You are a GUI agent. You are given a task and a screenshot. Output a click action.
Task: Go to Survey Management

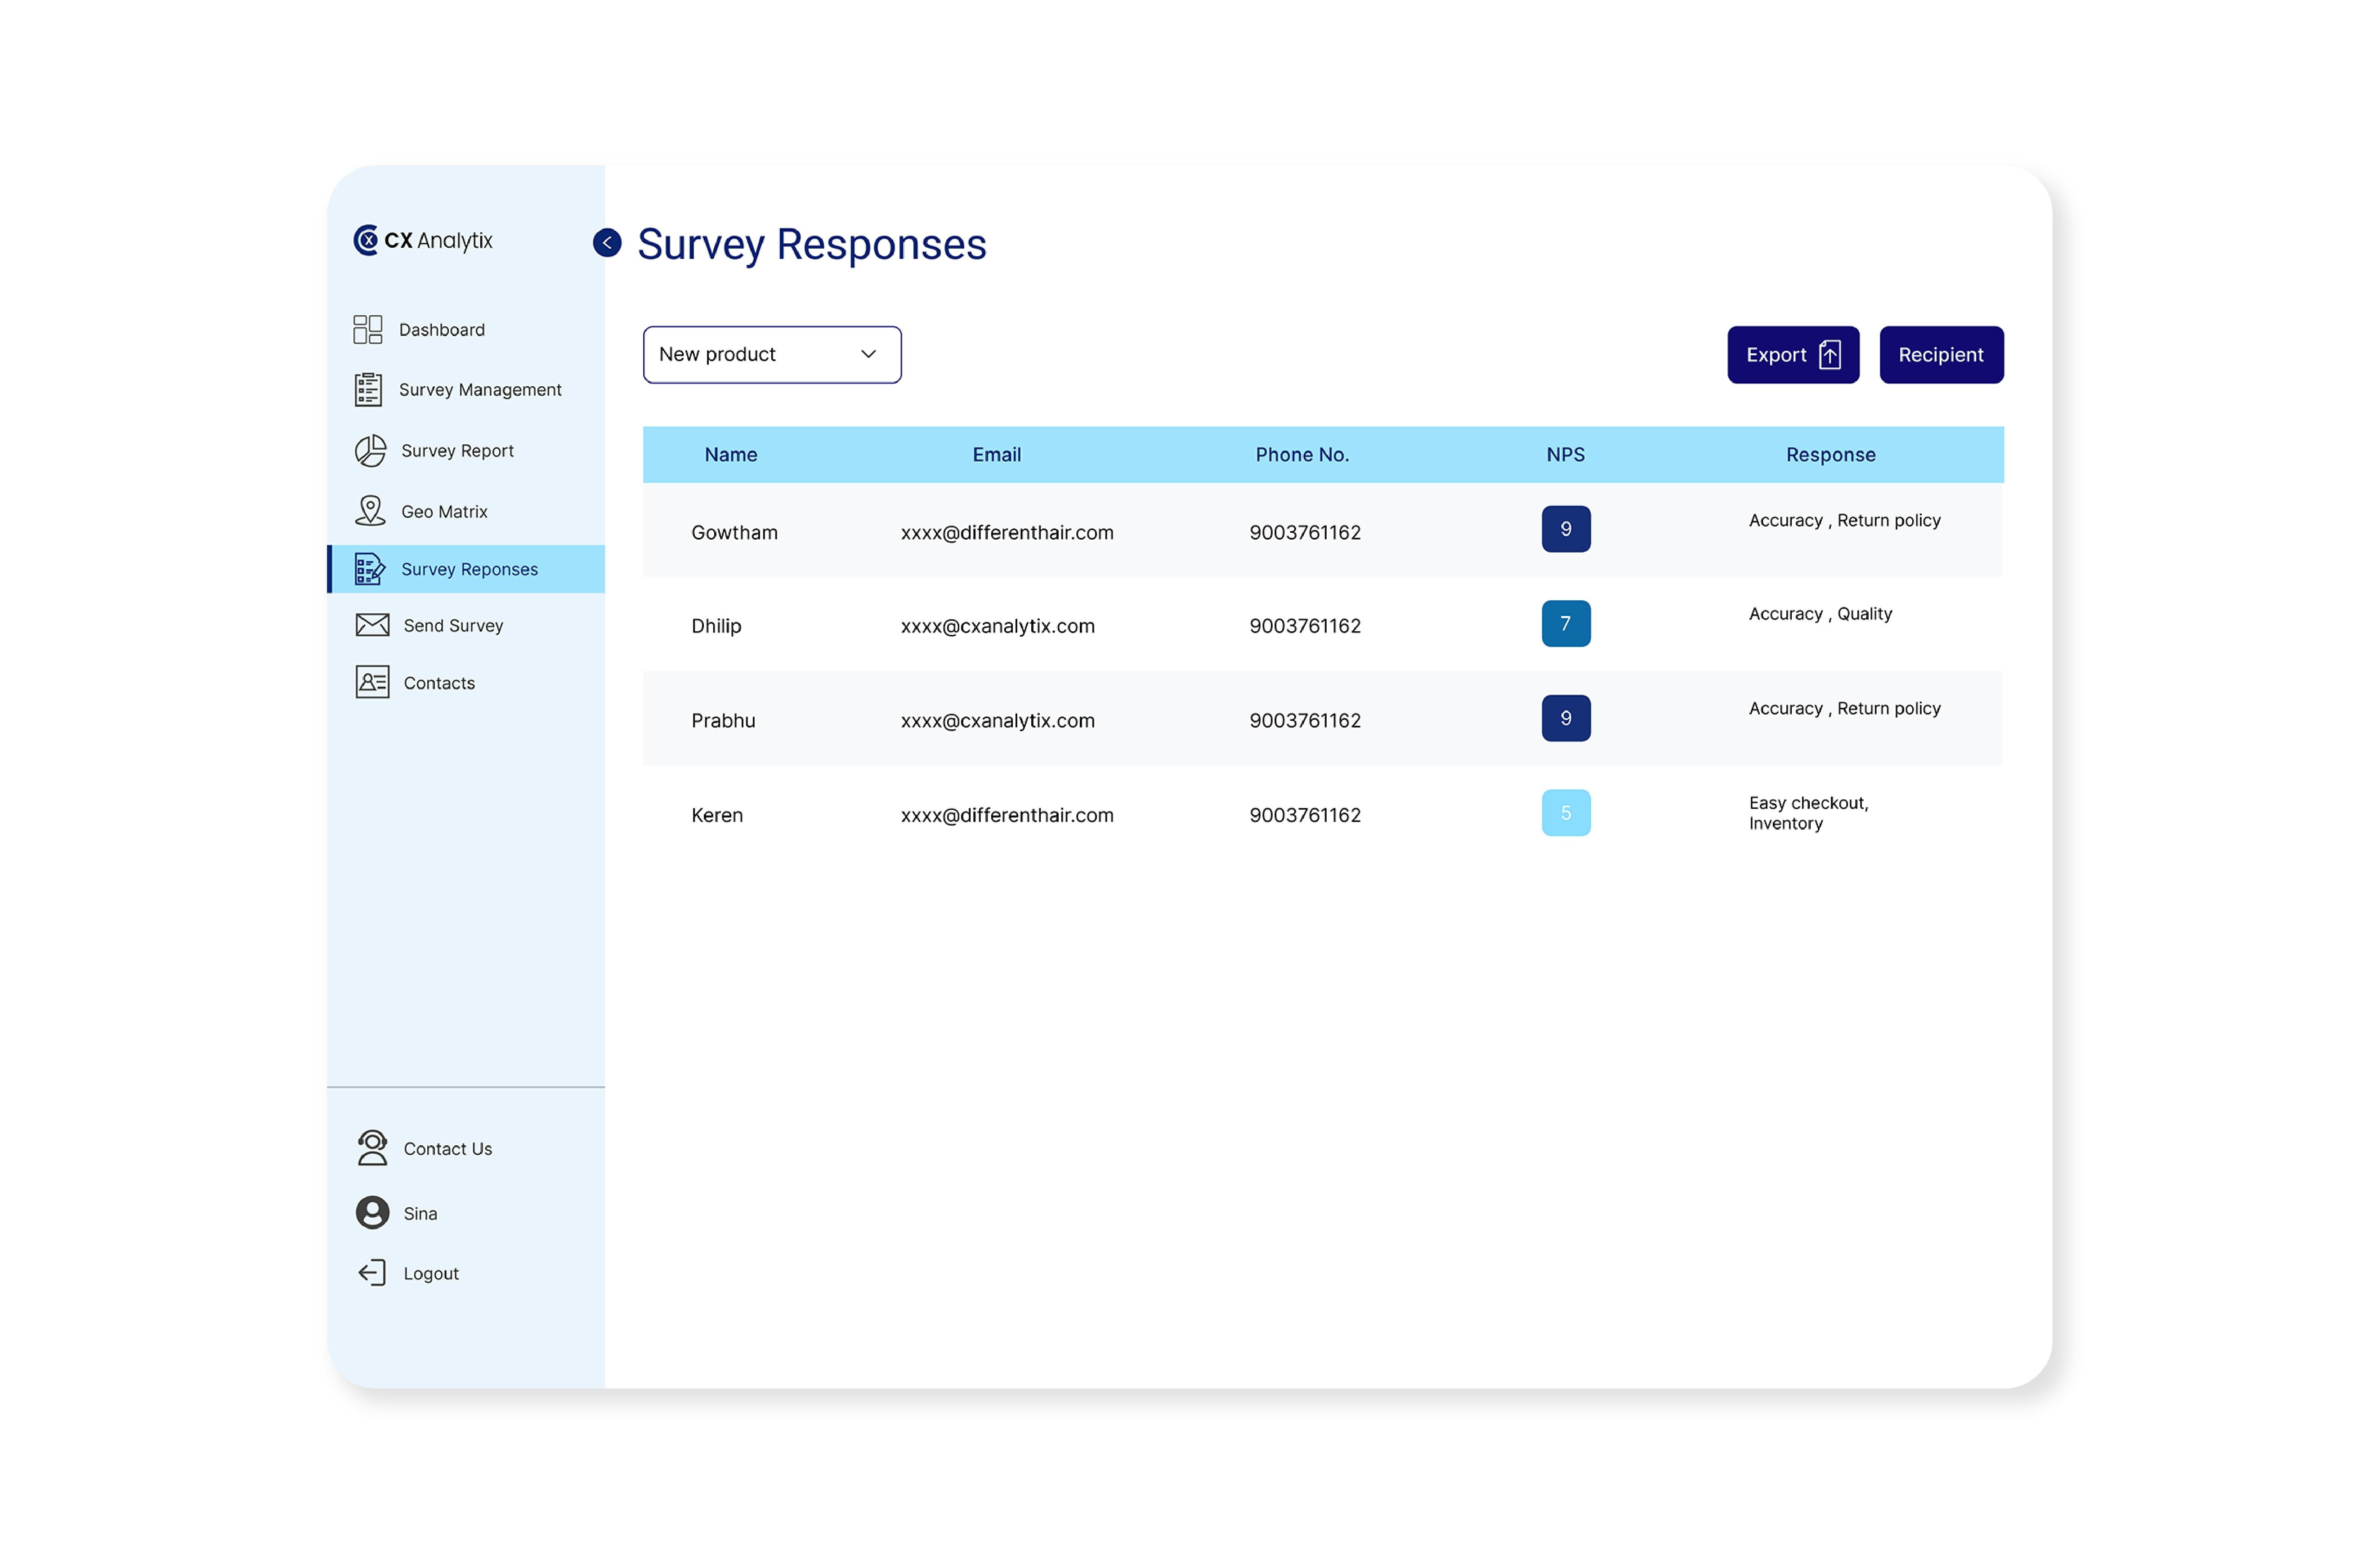[480, 390]
